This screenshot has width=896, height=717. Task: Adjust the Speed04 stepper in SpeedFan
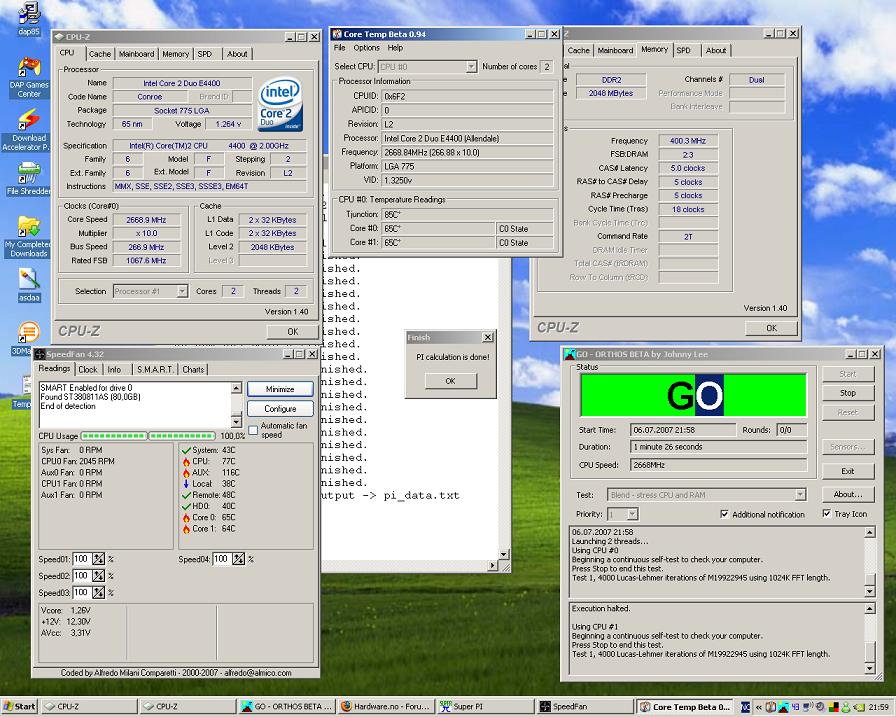click(238, 559)
